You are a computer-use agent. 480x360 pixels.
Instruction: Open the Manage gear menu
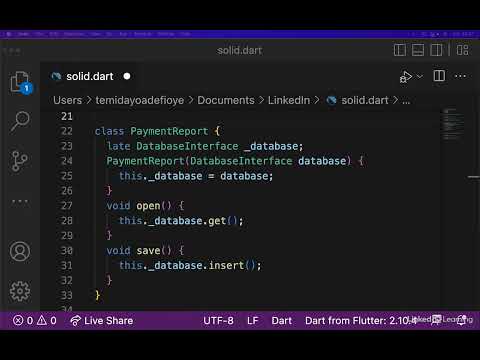click(x=20, y=291)
